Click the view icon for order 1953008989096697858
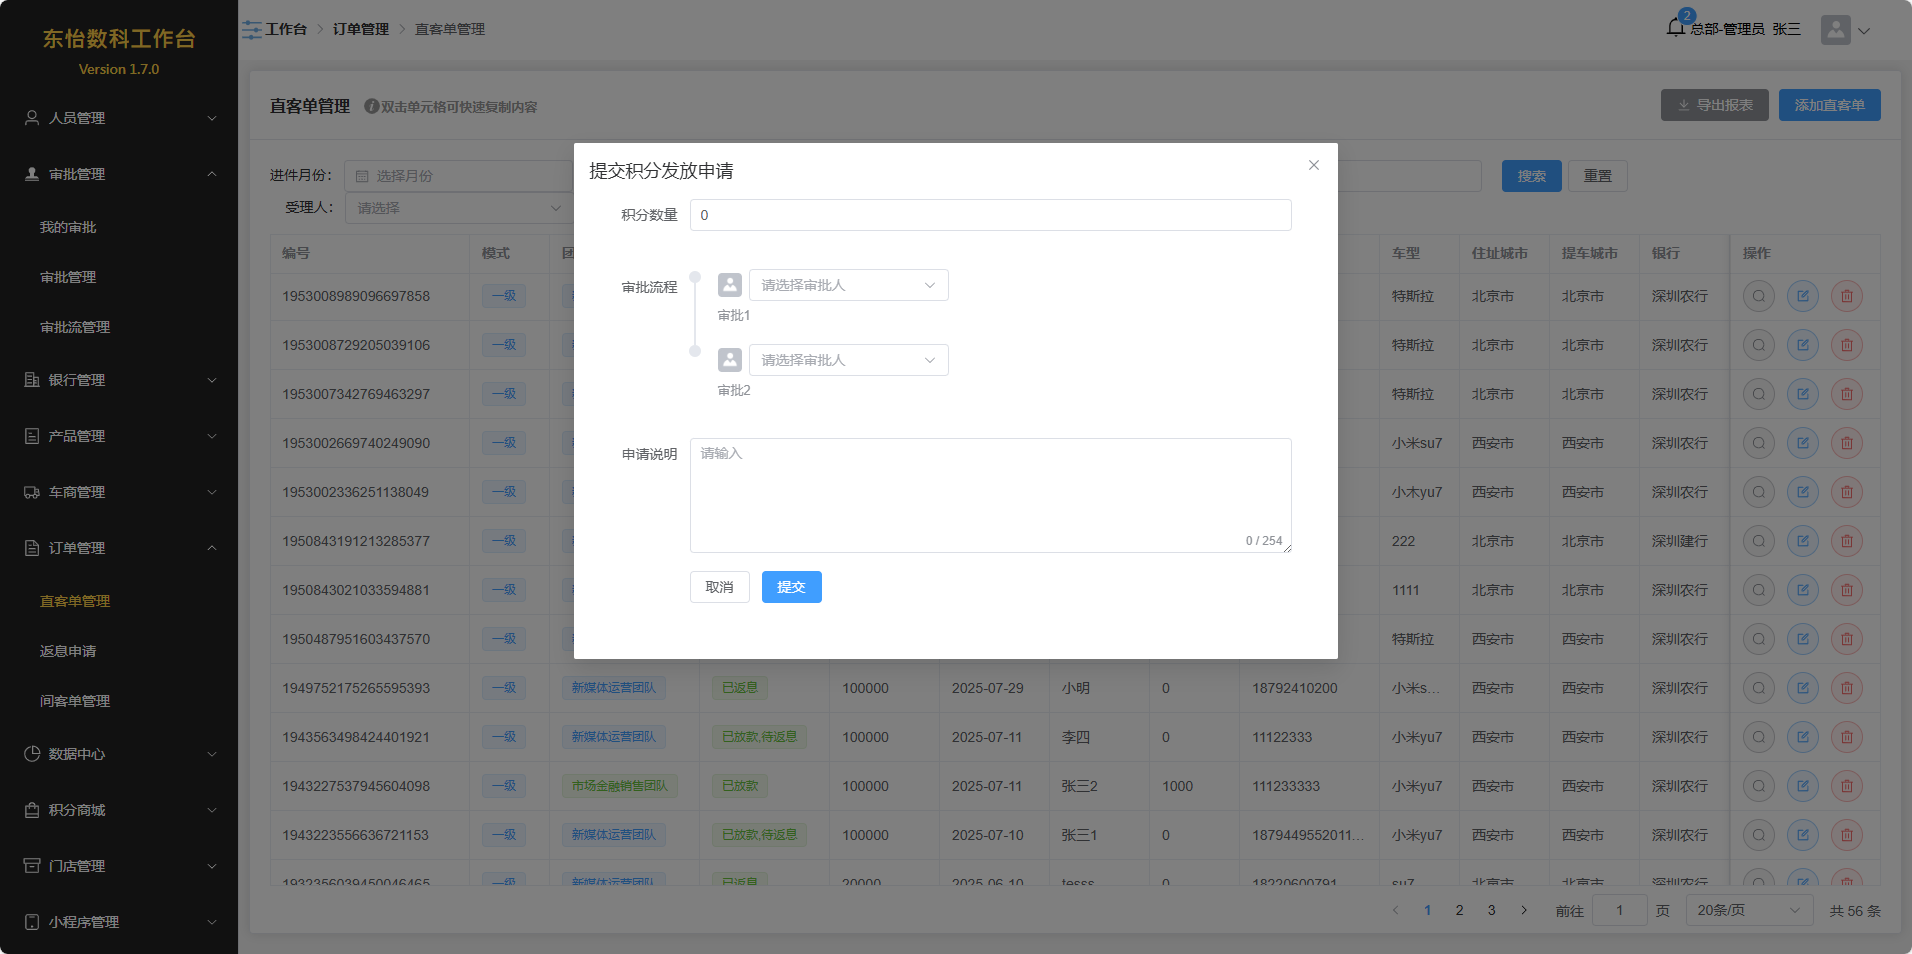This screenshot has height=954, width=1912. (1758, 296)
